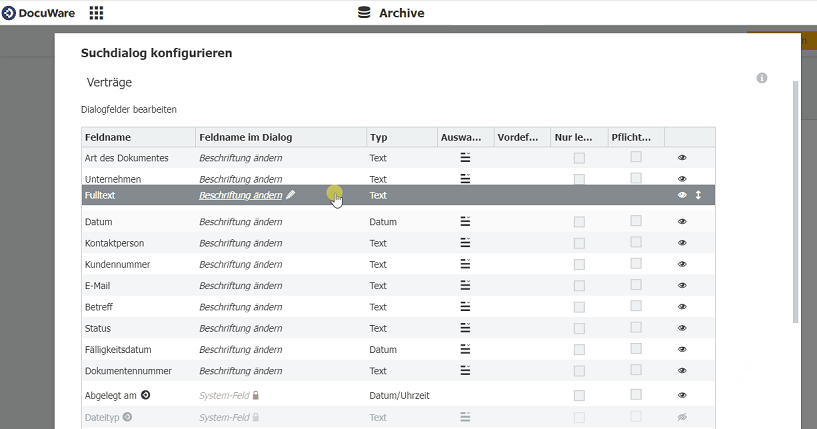Click the move arrows icon in Fulltext row
The height and width of the screenshot is (429, 817).
click(698, 195)
